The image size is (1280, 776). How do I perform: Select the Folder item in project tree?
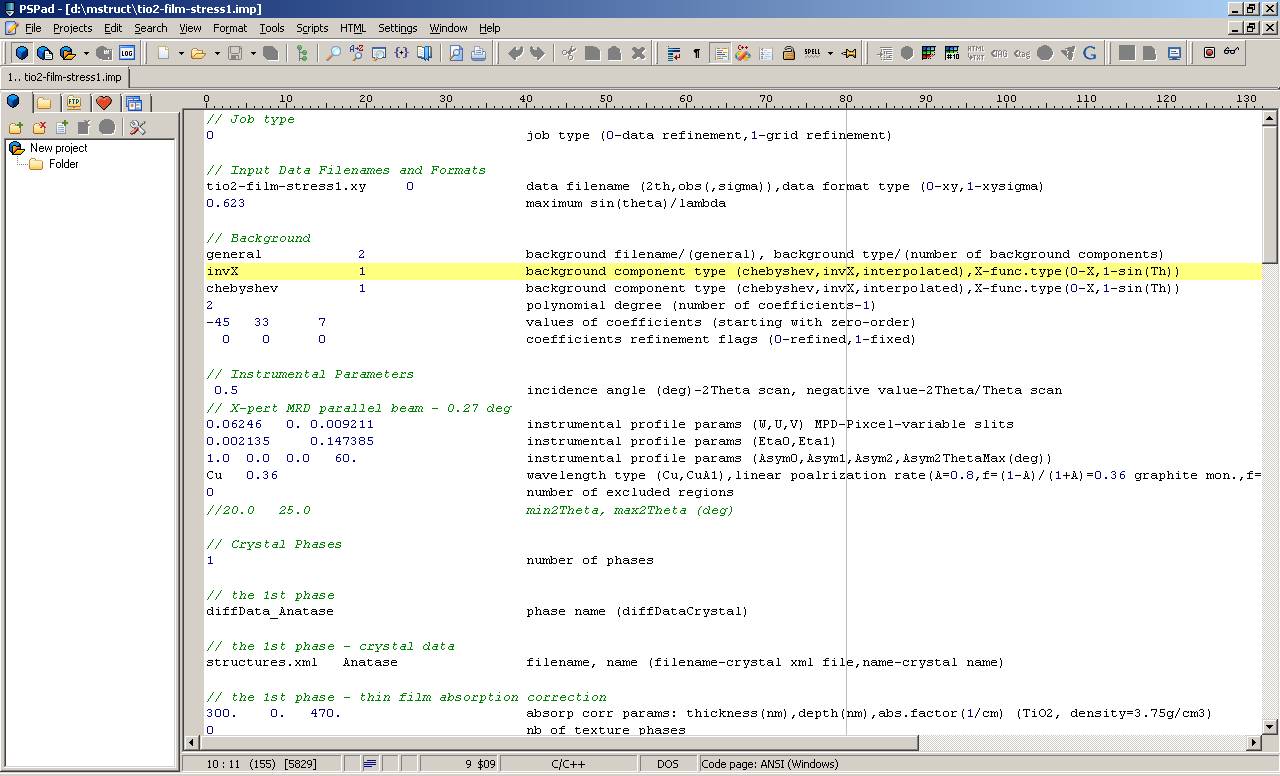63,164
